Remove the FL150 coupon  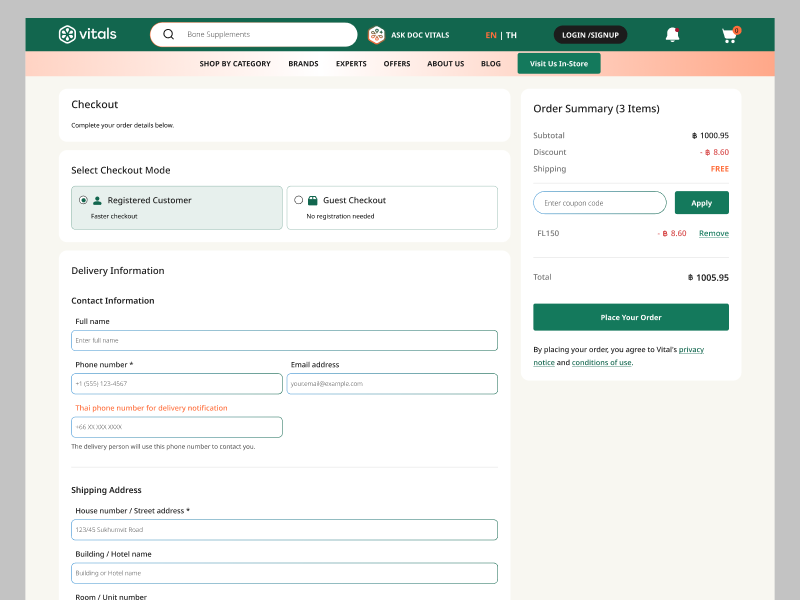pos(714,233)
